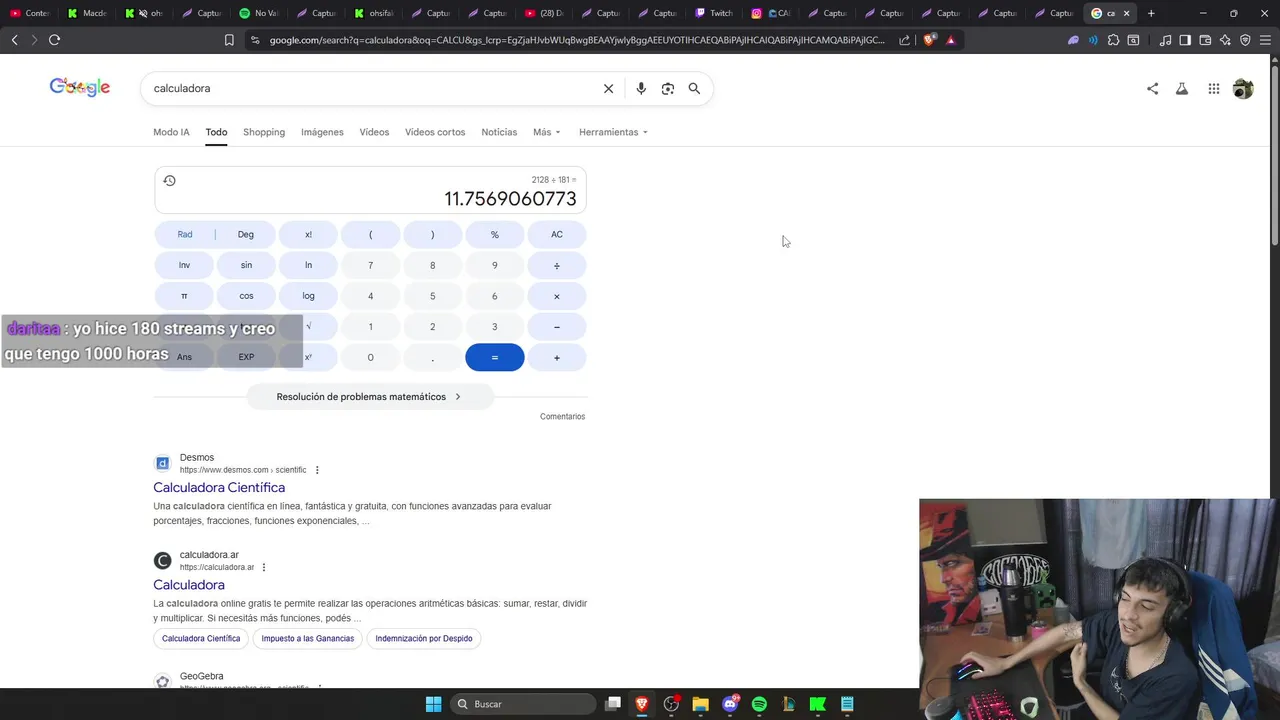Toggle the browser sidebar panel icon
The image size is (1280, 720).
coord(1185,40)
